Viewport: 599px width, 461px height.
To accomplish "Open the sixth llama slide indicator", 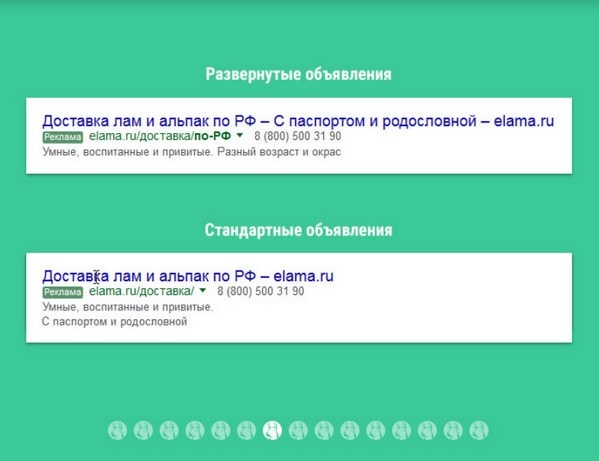I will pos(246,430).
